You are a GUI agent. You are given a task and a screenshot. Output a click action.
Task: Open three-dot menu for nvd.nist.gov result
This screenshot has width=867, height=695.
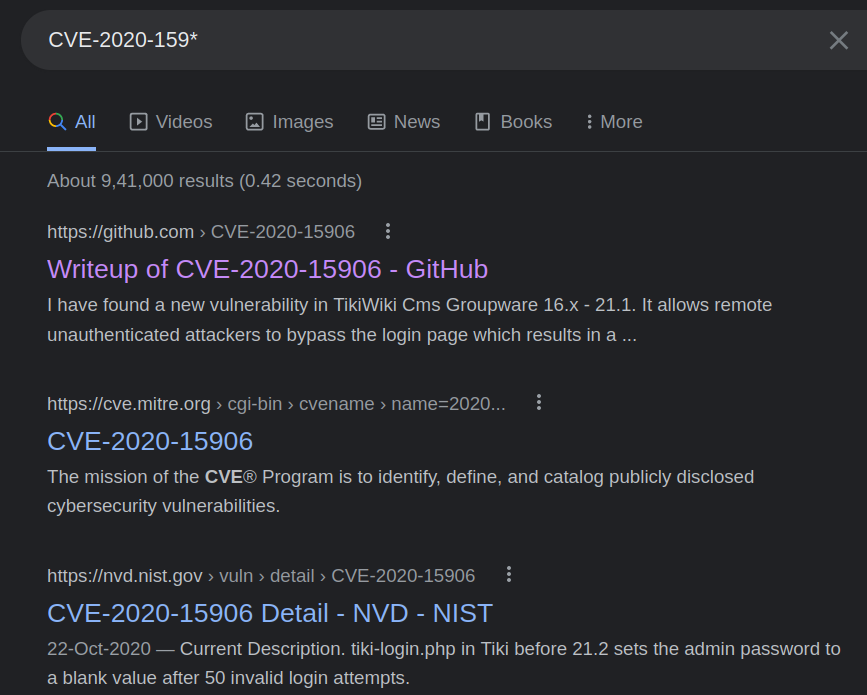[x=509, y=575]
